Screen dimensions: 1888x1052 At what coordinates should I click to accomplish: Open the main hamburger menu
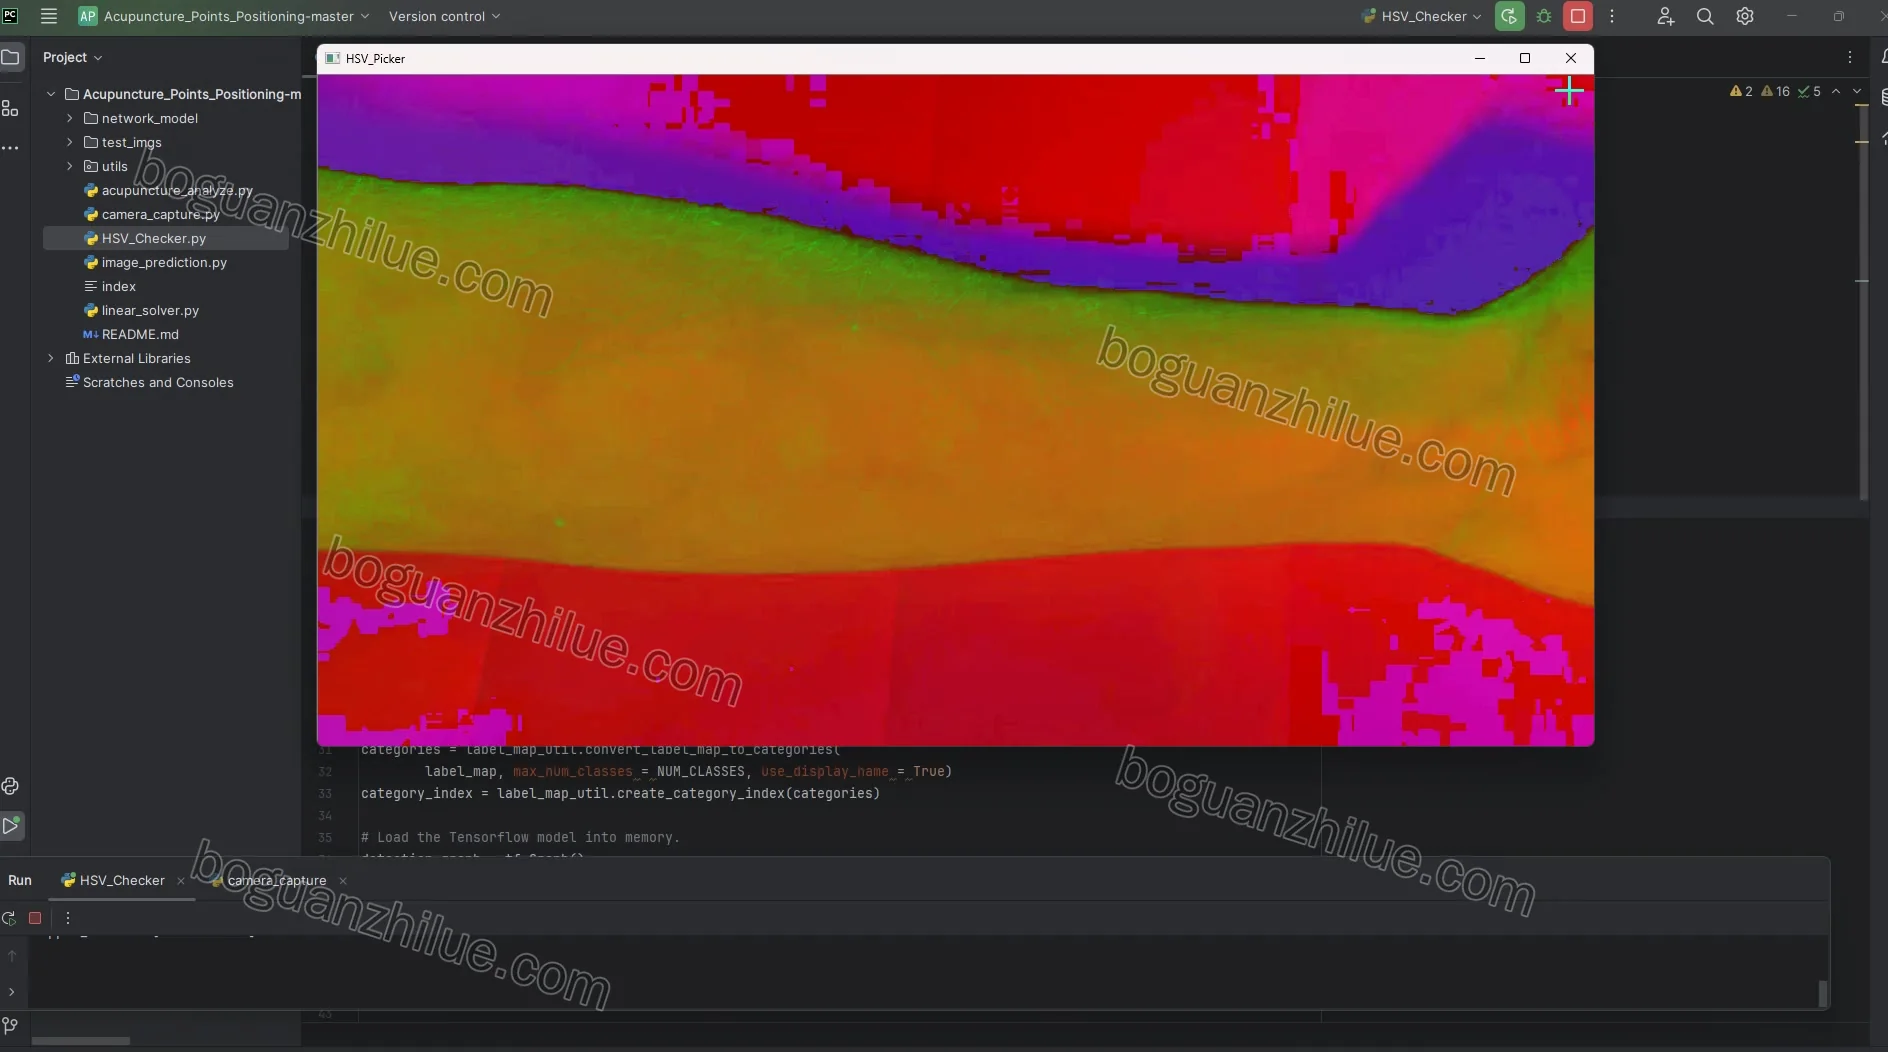point(48,16)
